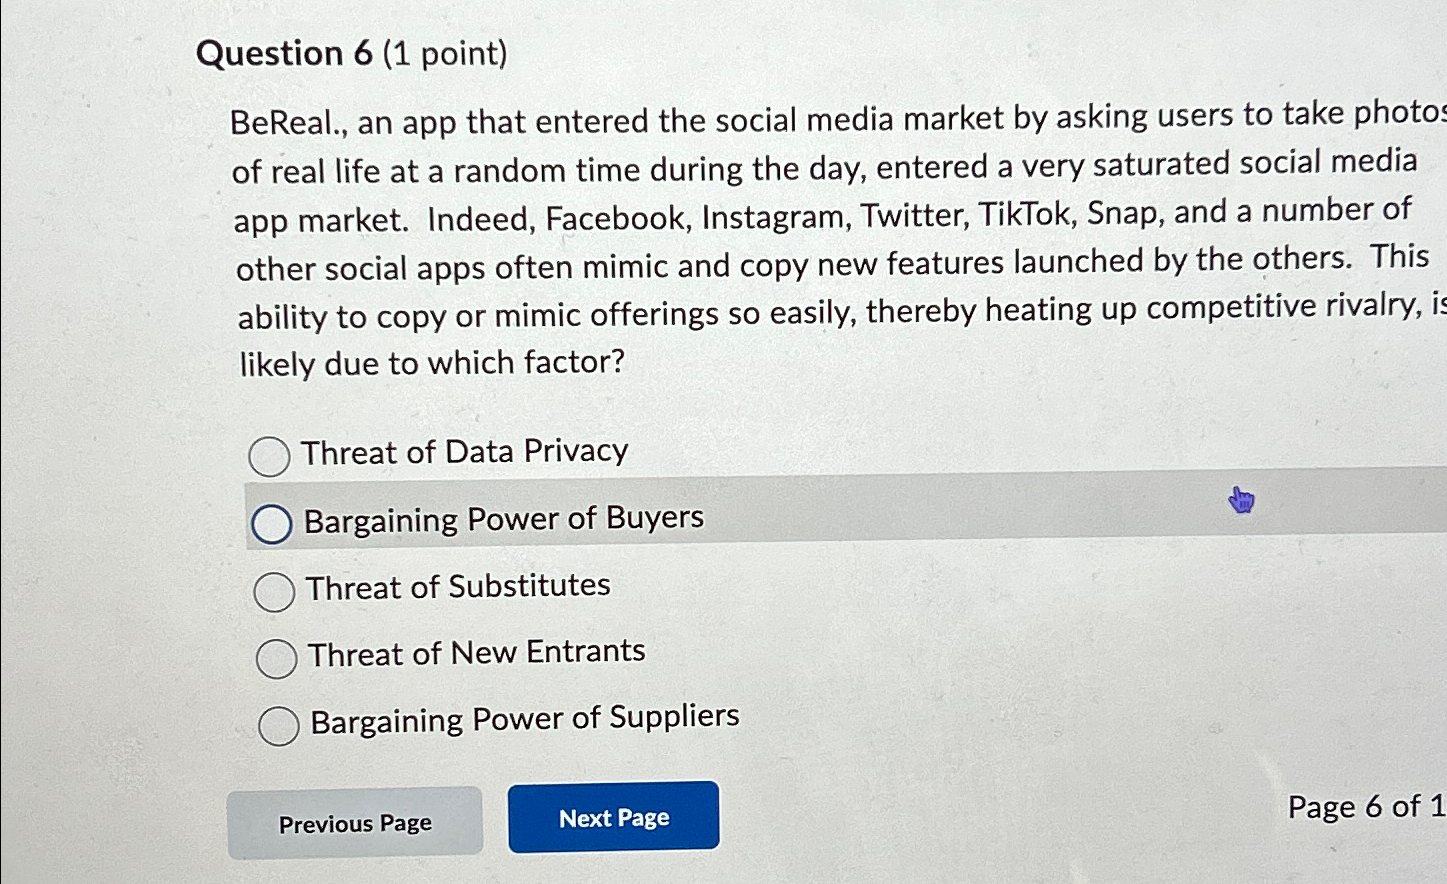Click the Threat of New Entrants label text
The width and height of the screenshot is (1447, 884).
(x=474, y=652)
